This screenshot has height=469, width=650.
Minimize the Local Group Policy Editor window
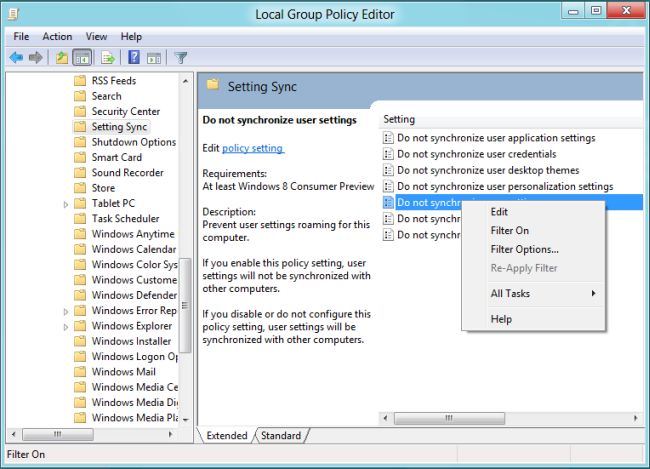tap(573, 11)
